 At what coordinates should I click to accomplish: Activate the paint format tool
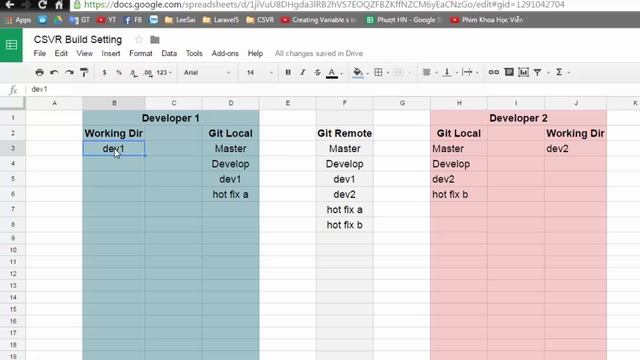[x=84, y=72]
